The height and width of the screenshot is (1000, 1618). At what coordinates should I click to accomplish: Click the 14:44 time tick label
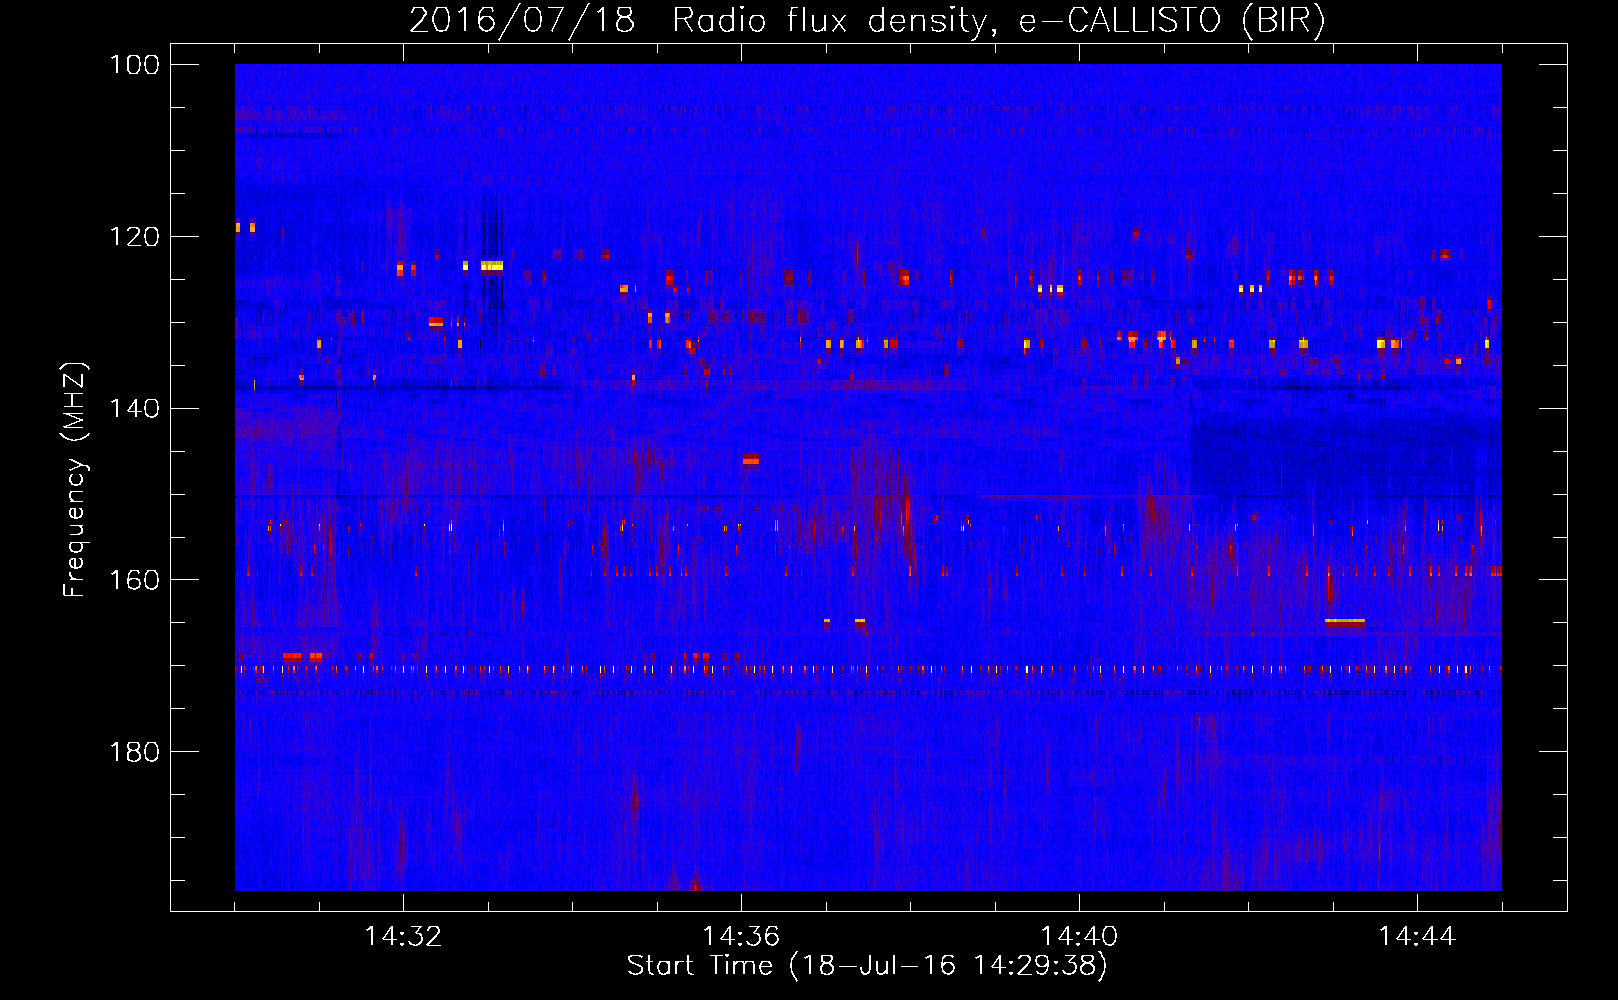[1417, 937]
